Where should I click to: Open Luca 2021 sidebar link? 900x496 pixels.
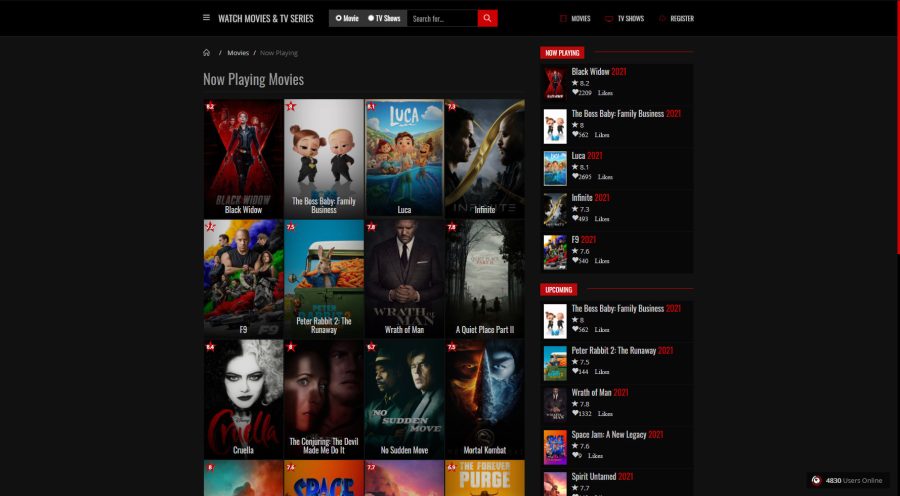click(587, 156)
